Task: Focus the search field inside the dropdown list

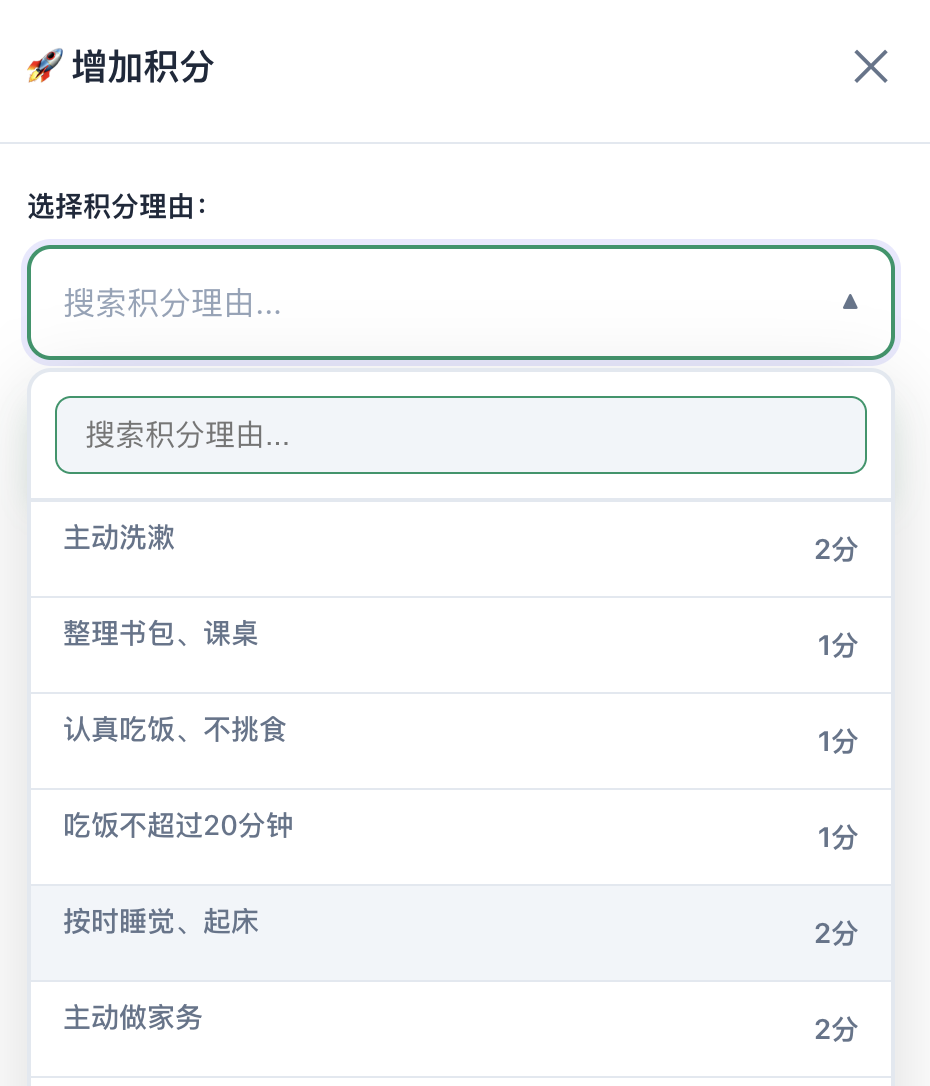Action: 460,435
